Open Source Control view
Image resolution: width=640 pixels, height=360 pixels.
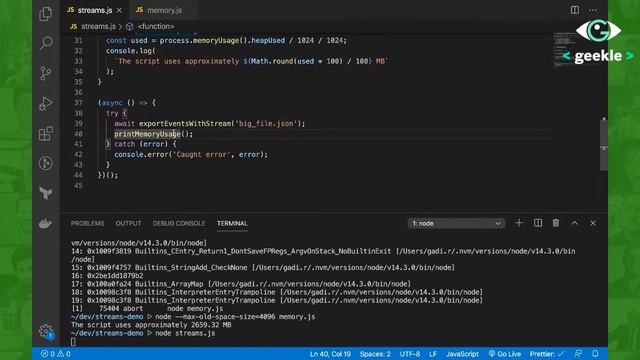[x=46, y=73]
